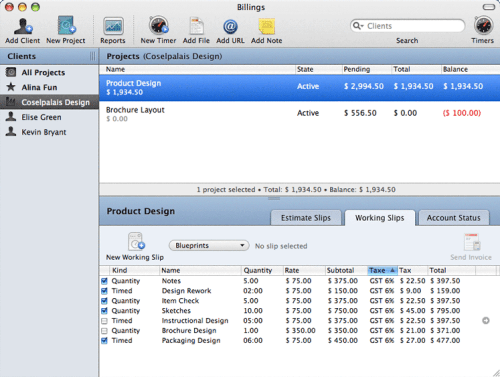Click the Add Note sticky icon
Image resolution: width=500 pixels, height=377 pixels.
coord(267,26)
